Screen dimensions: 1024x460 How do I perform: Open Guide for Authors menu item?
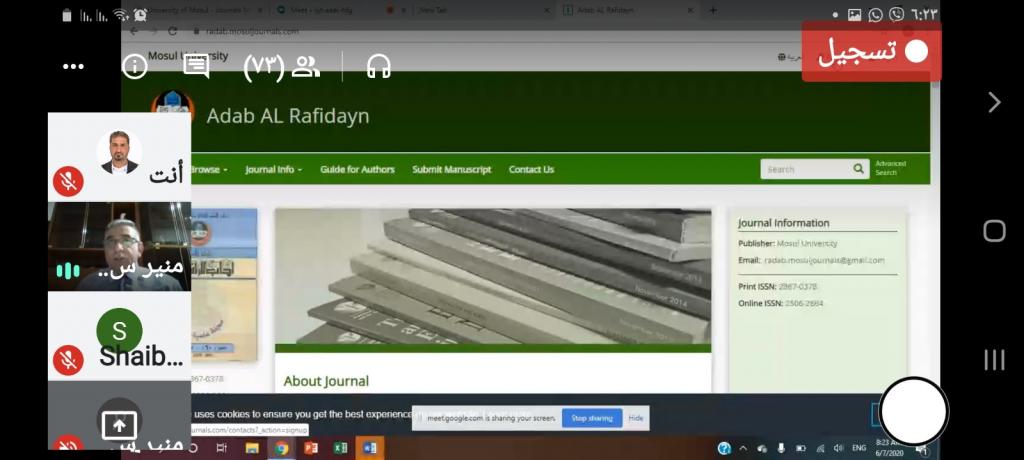tap(357, 170)
